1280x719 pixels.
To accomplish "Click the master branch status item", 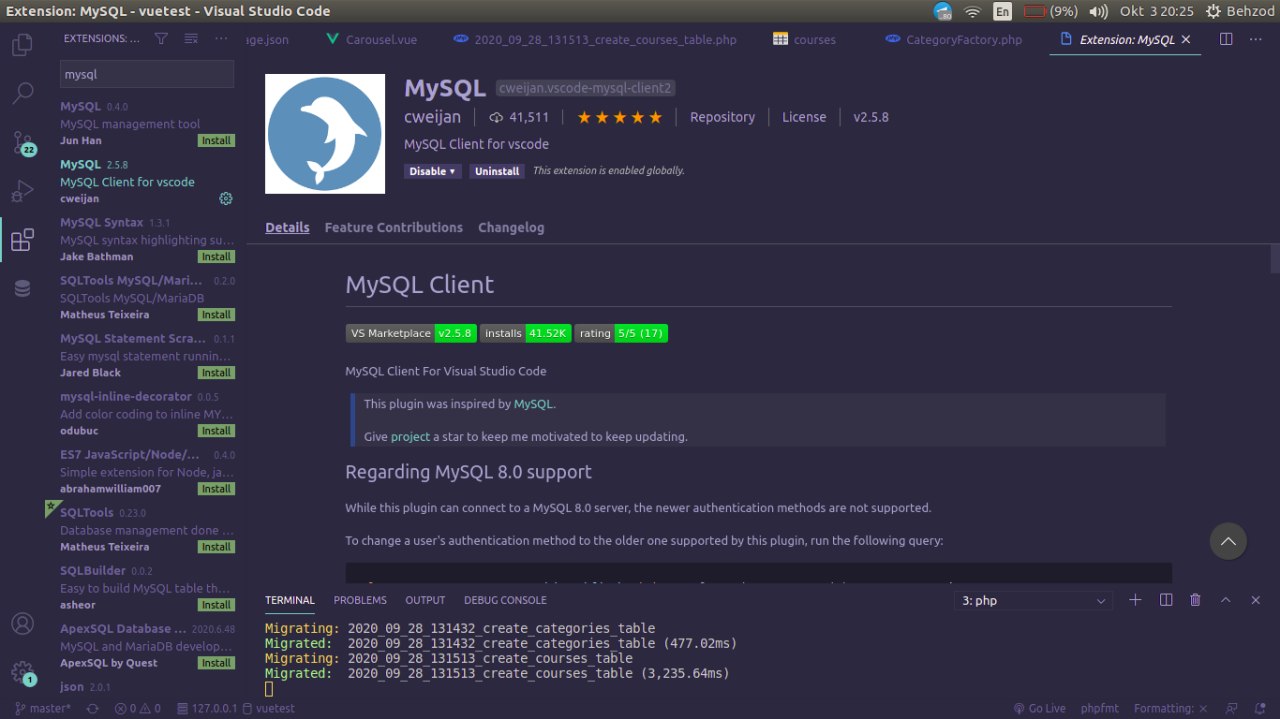I will 42,708.
